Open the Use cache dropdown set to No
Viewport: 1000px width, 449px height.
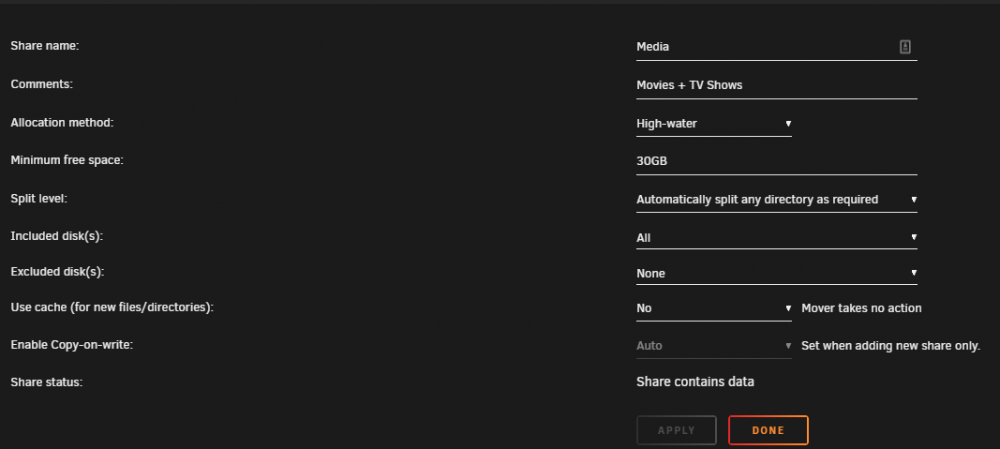point(714,308)
